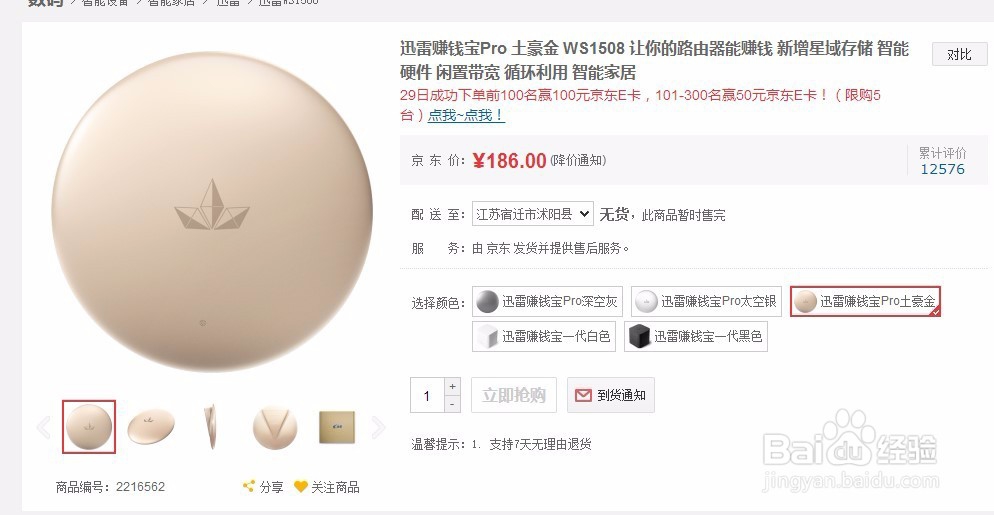The height and width of the screenshot is (515, 994).
Task: Select the gold box packaging thumbnail
Action: pyautogui.click(x=337, y=427)
